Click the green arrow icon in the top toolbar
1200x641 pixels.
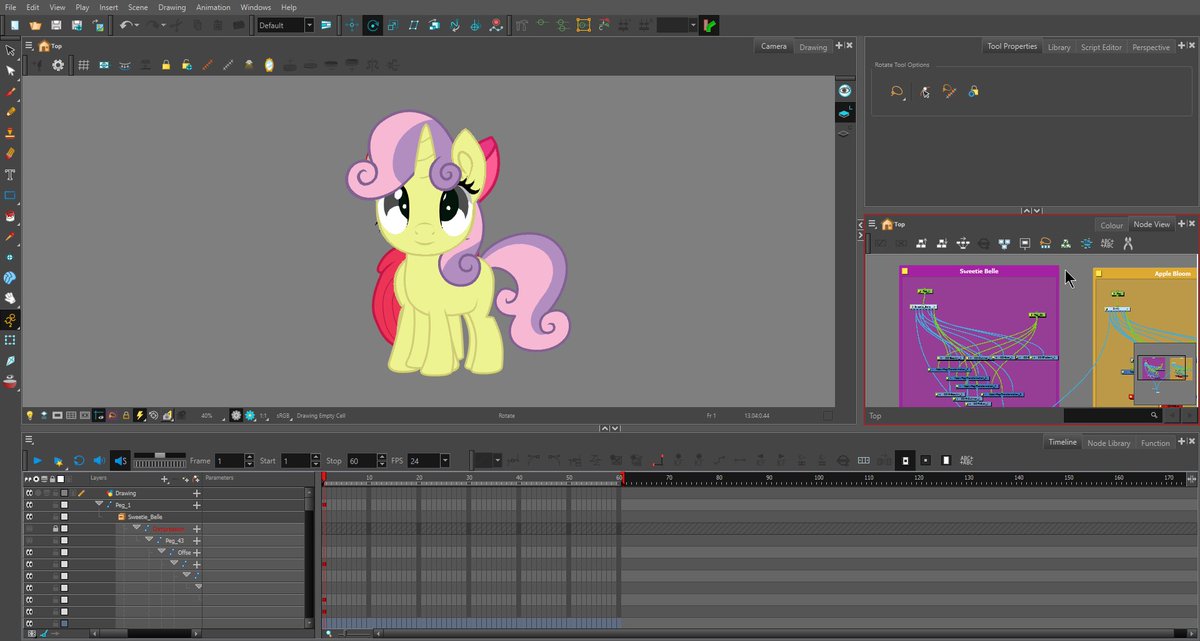[710, 24]
